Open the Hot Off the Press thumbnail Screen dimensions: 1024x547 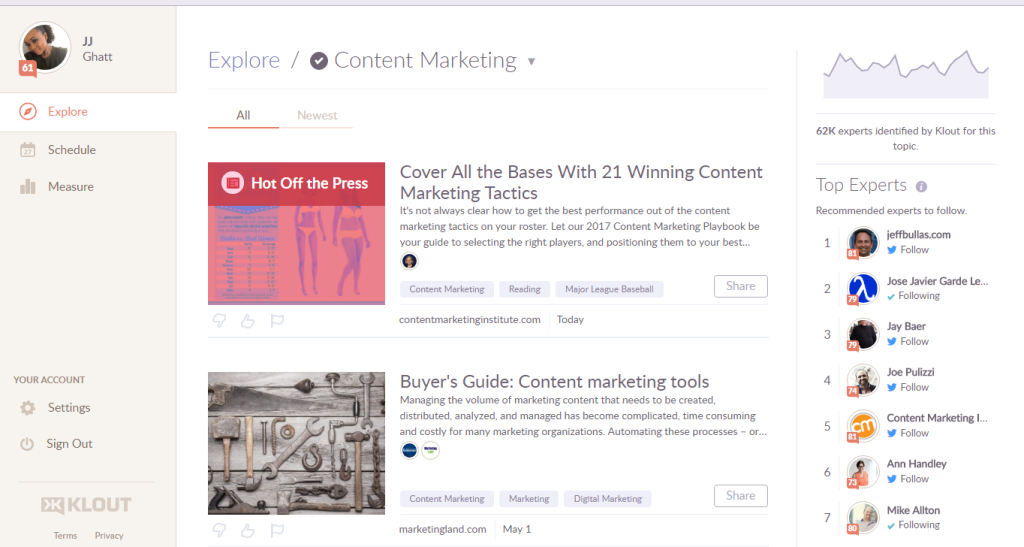point(296,234)
